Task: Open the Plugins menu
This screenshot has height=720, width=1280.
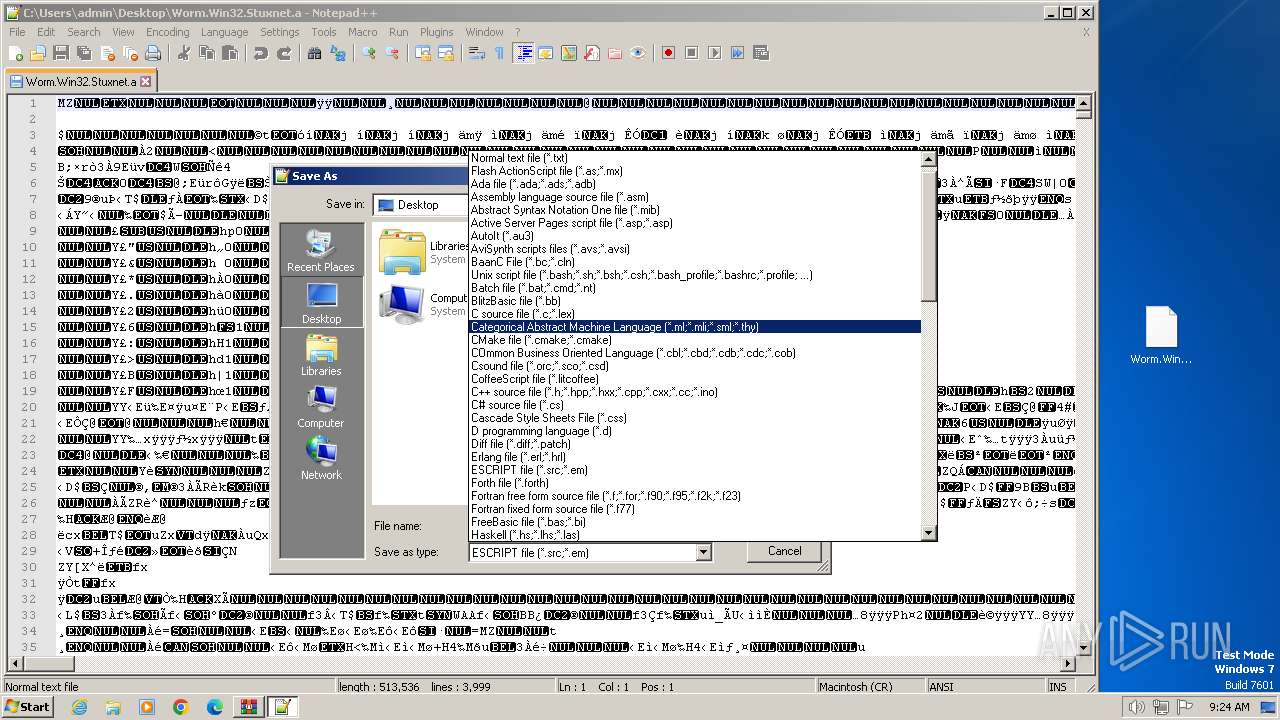Action: (x=436, y=32)
